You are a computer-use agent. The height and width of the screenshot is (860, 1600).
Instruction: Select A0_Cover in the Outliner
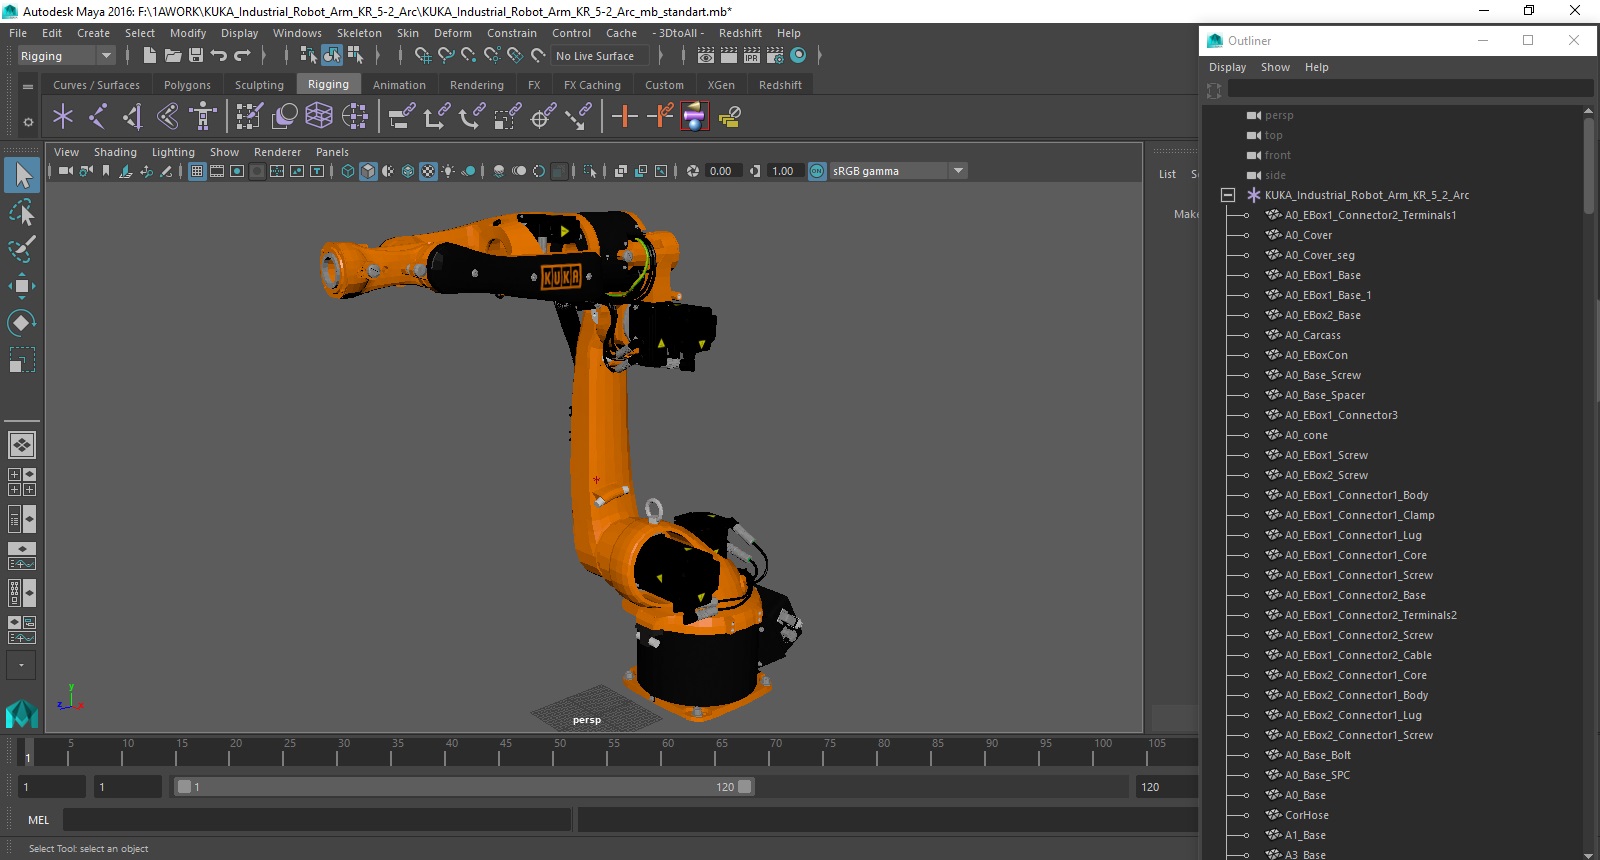1308,235
